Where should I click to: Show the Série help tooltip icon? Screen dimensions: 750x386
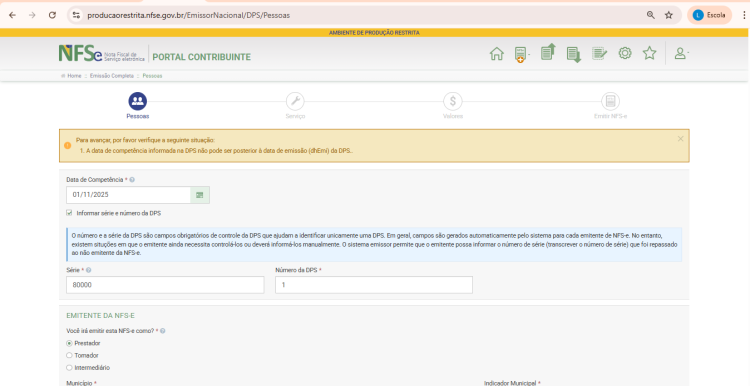coord(88,270)
